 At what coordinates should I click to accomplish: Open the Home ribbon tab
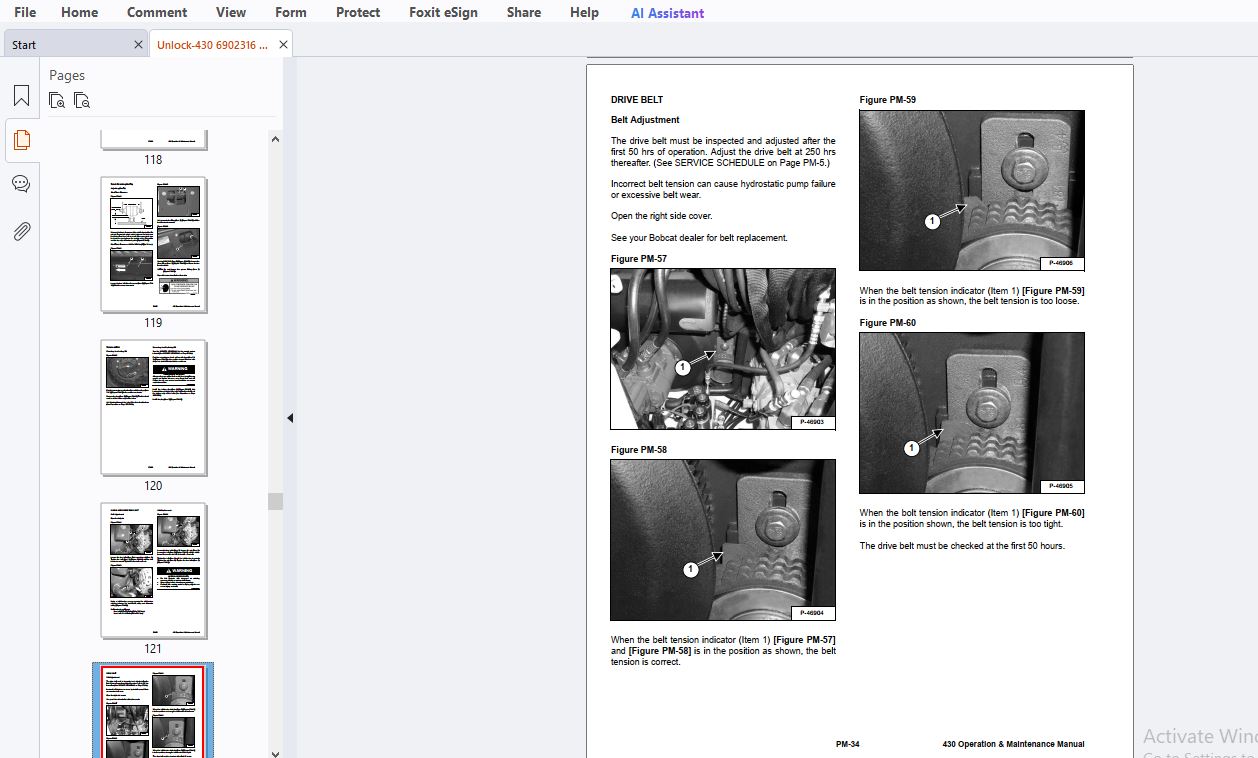pos(79,12)
